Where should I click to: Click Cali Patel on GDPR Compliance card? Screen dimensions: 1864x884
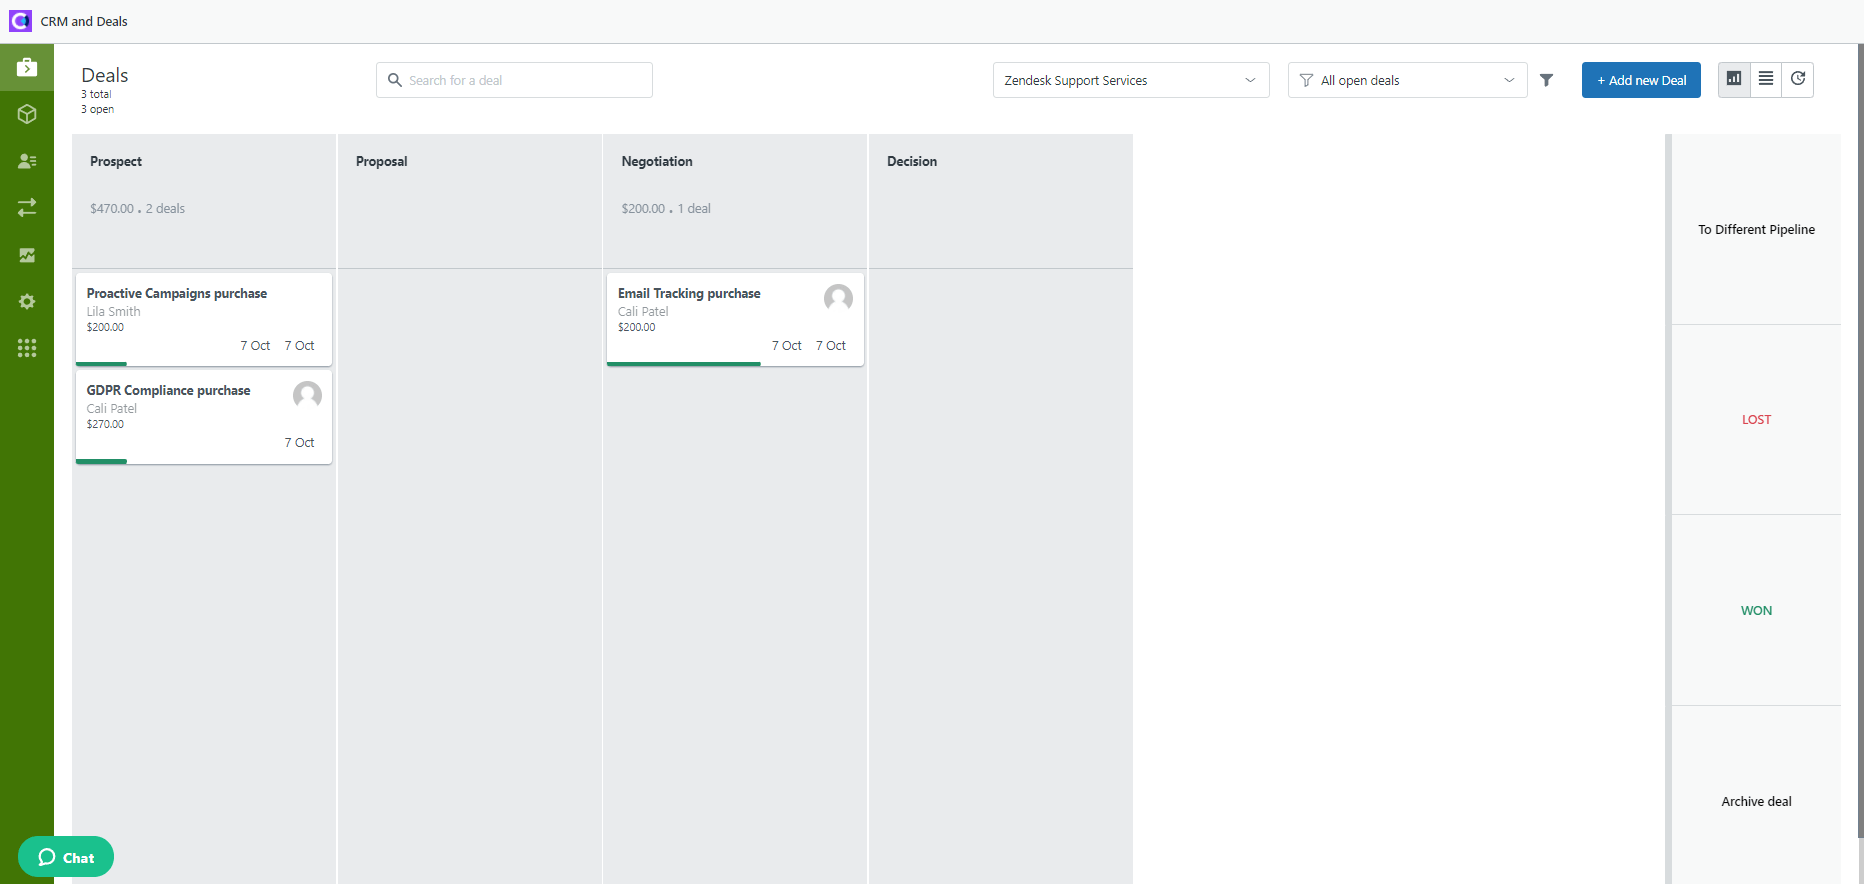(x=111, y=409)
